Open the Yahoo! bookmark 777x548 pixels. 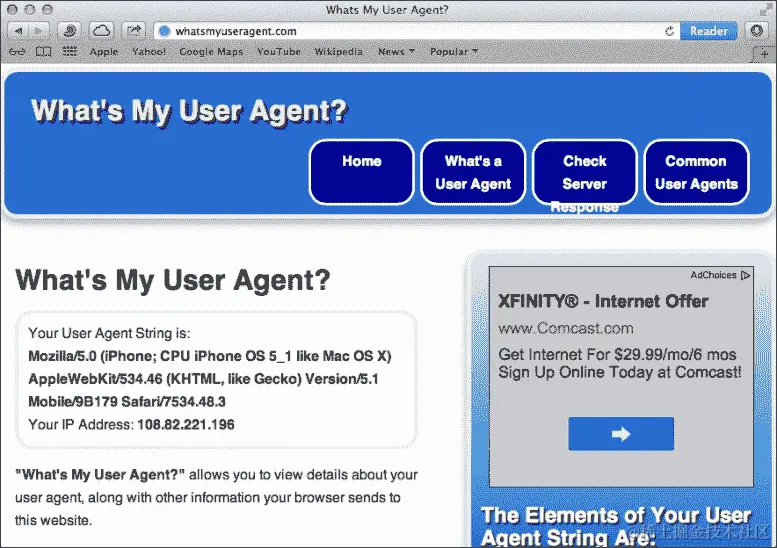[149, 52]
